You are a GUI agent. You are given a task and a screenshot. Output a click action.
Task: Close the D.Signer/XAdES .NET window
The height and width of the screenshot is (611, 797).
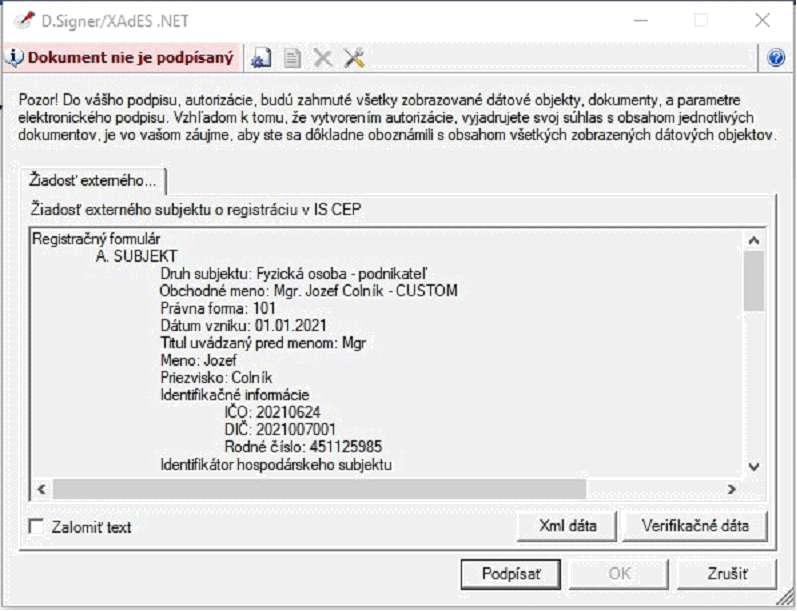pos(762,21)
